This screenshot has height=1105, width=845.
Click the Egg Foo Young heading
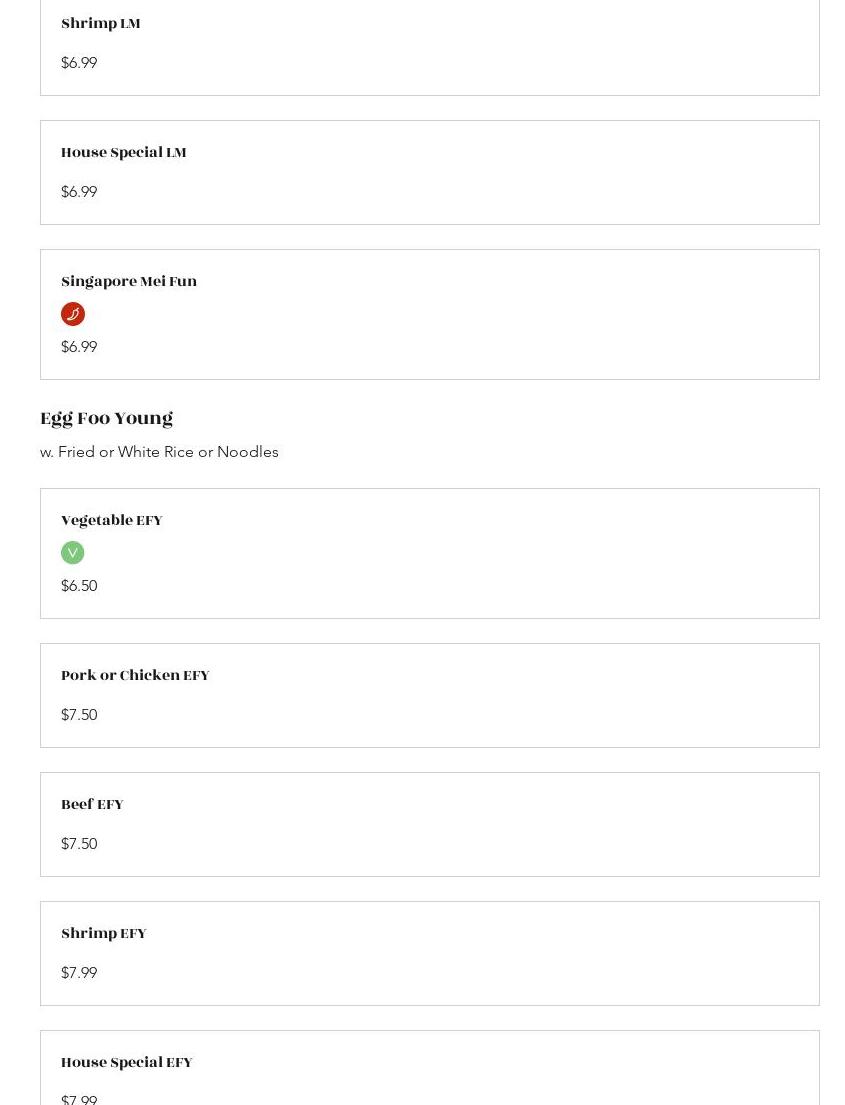pos(106,418)
